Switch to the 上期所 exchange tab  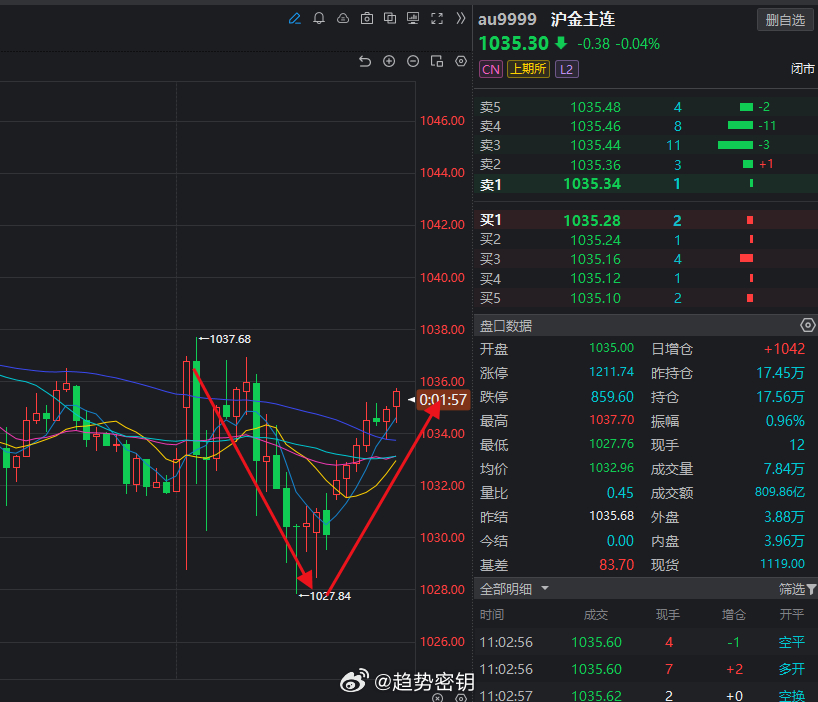[x=528, y=69]
